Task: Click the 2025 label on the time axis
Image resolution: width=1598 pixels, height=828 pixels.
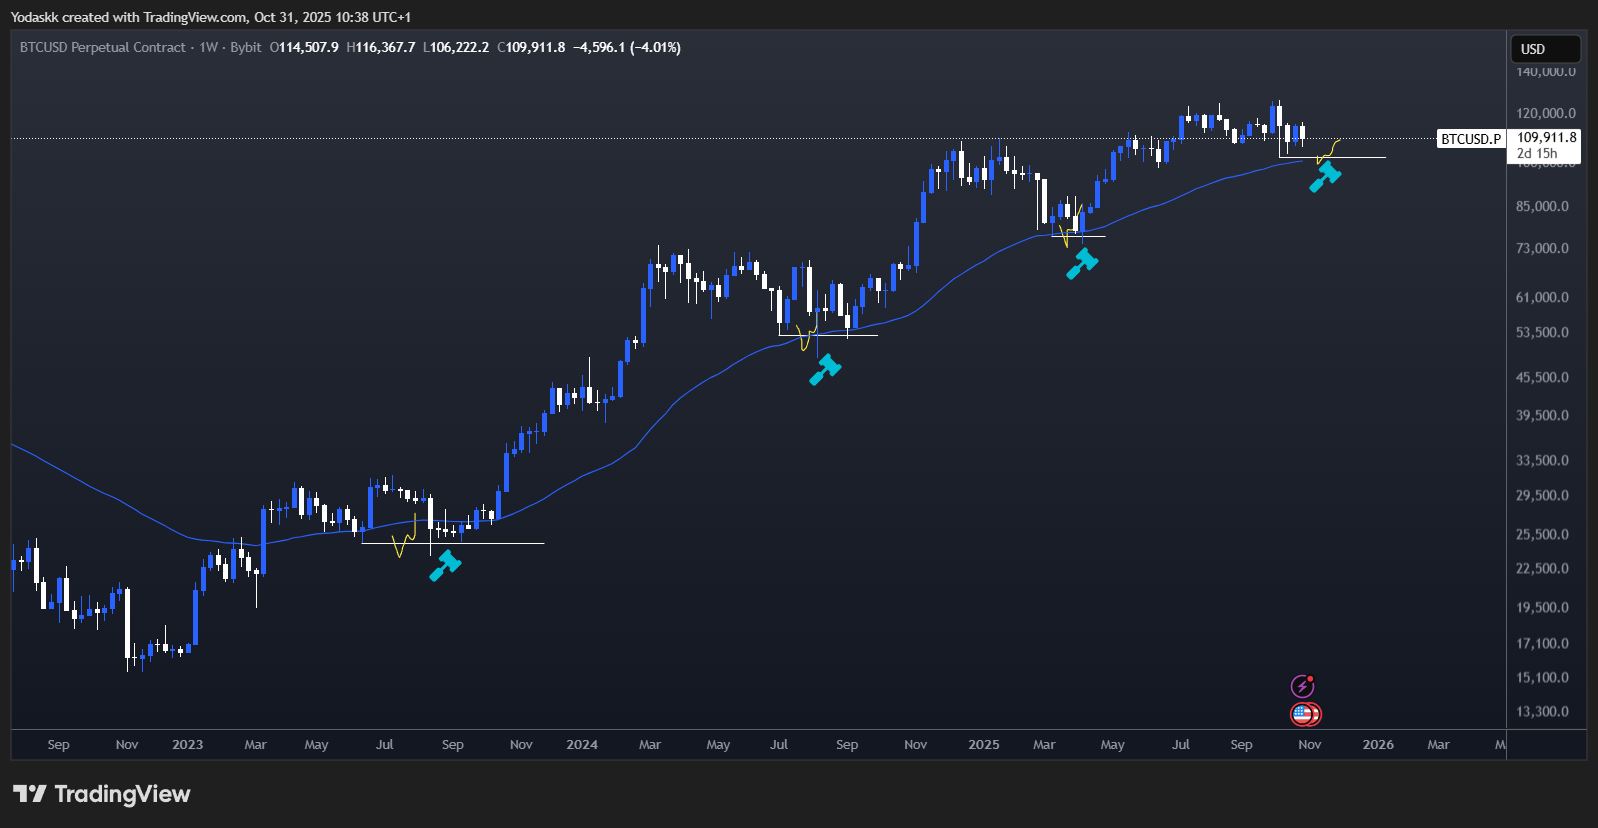Action: [x=983, y=745]
